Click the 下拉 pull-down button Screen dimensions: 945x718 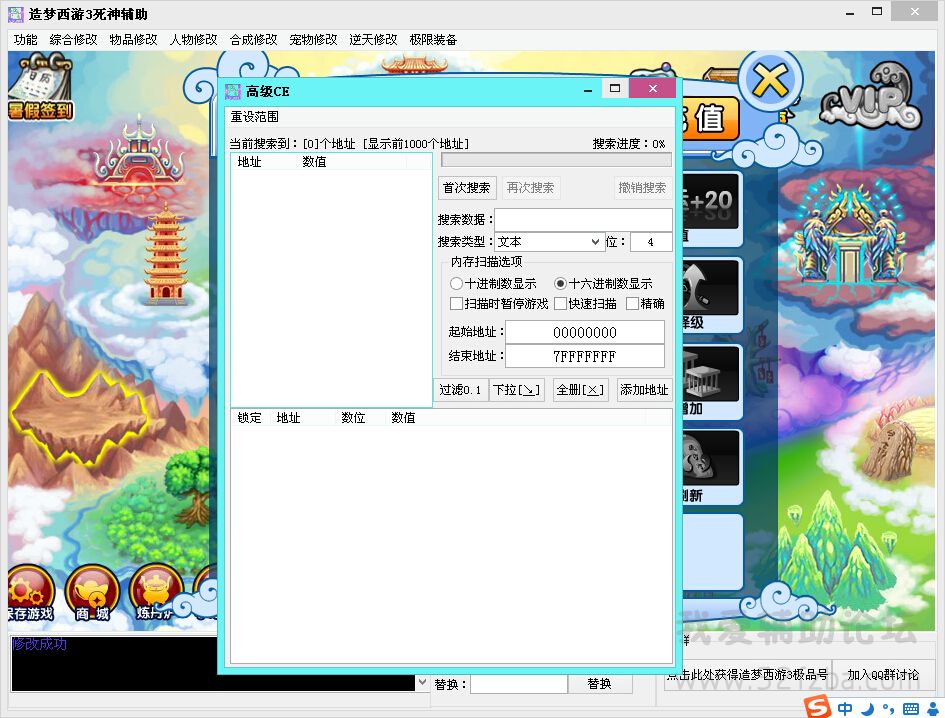[516, 390]
